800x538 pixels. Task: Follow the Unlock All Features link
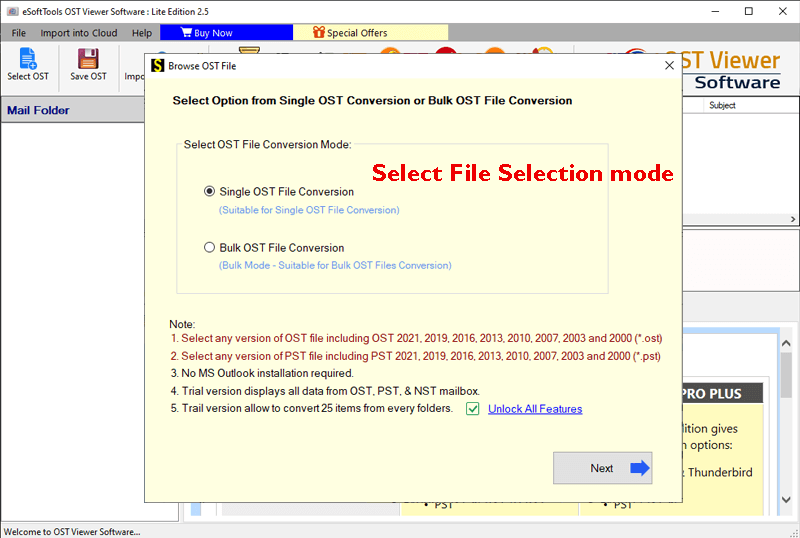point(535,409)
